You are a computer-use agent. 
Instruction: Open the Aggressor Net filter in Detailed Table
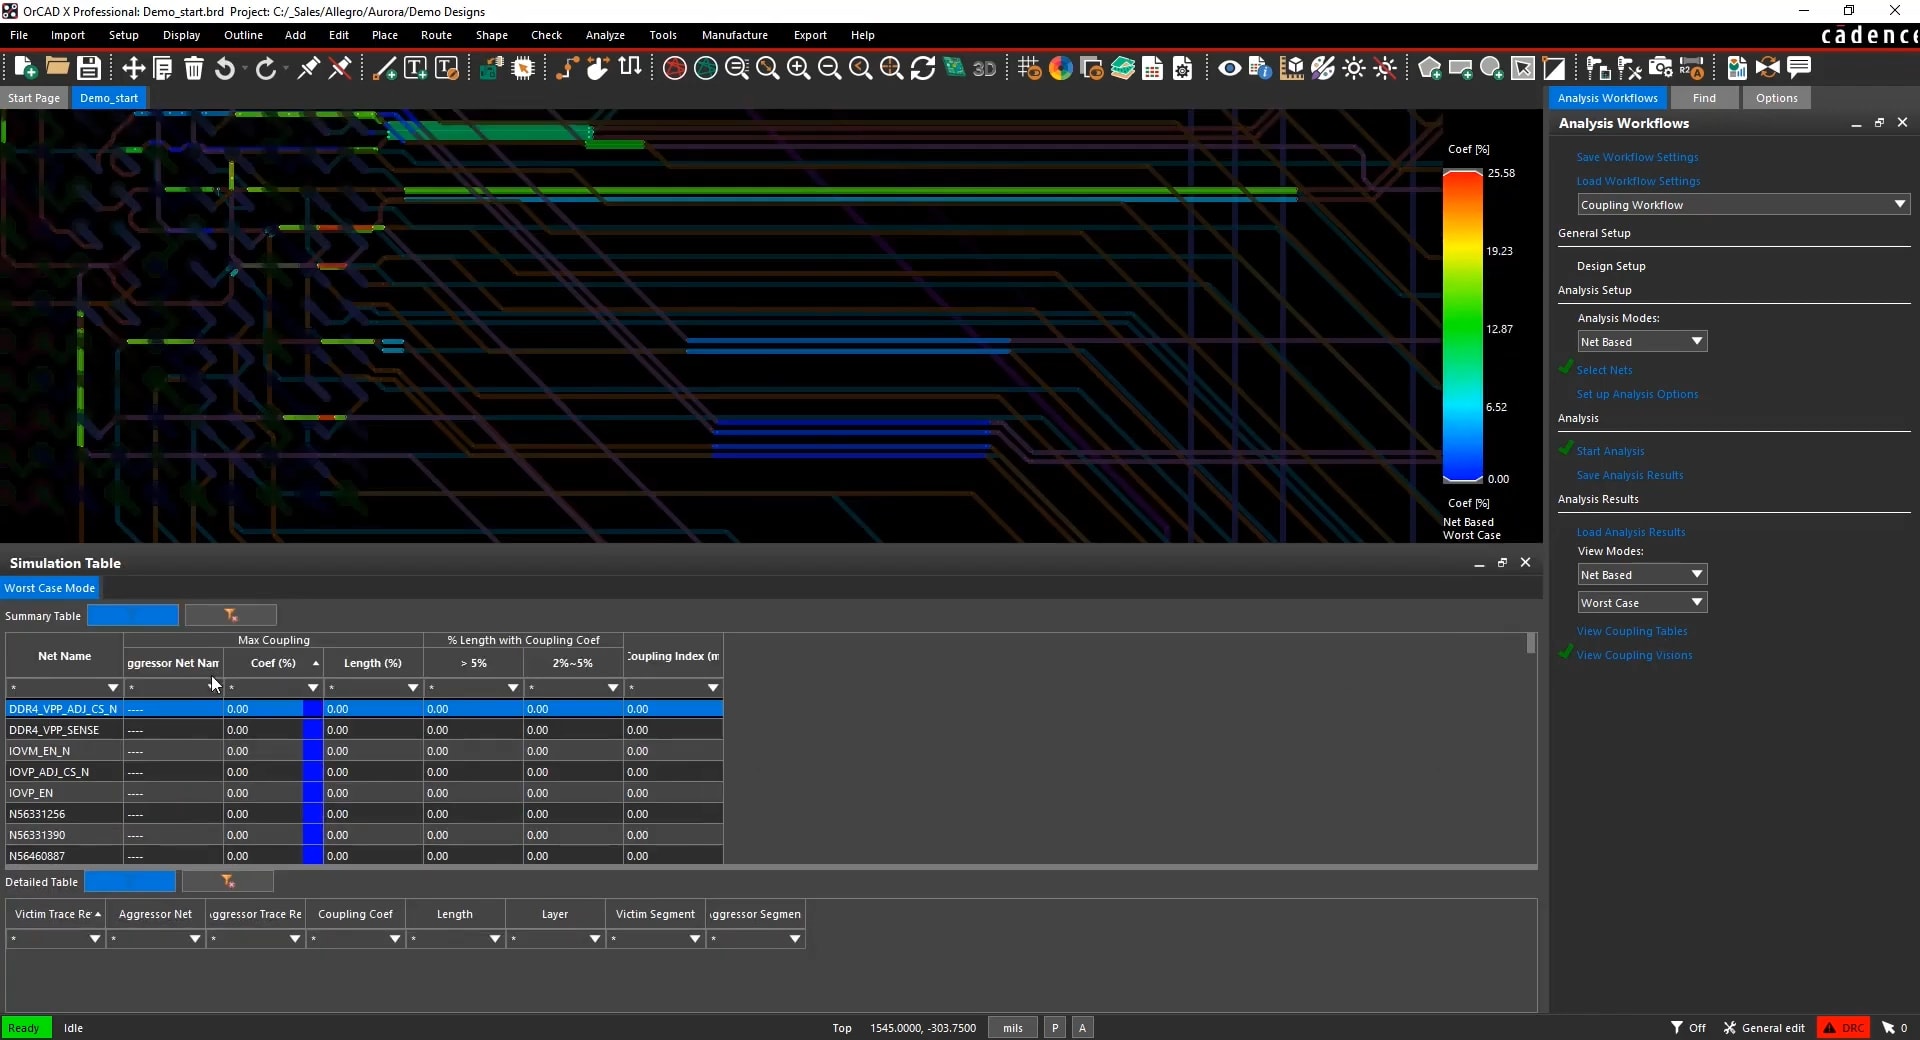pos(194,939)
